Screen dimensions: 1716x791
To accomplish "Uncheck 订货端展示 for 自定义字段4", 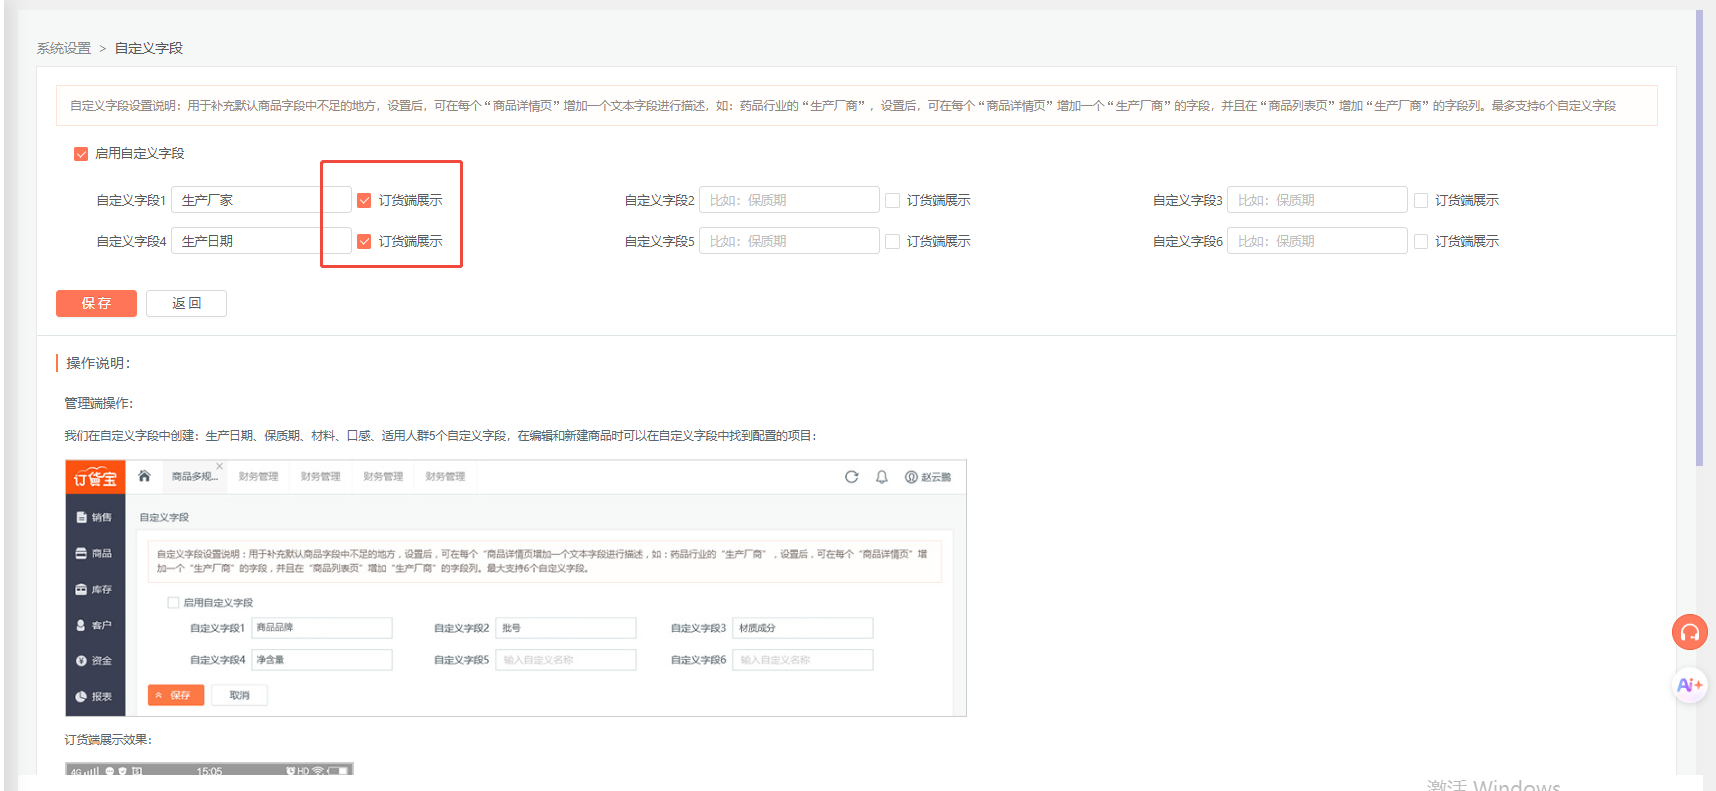I will click(364, 241).
